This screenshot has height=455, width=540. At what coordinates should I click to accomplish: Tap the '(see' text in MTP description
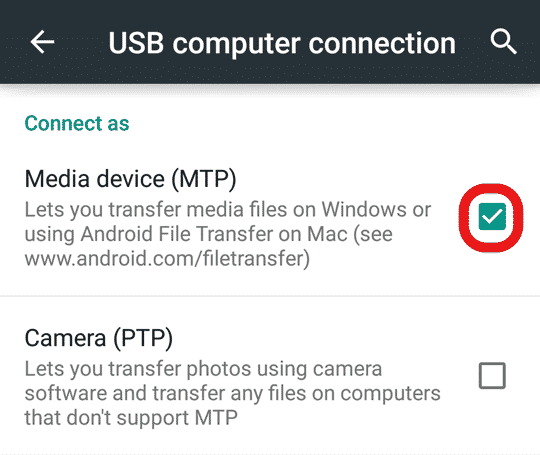[x=373, y=234]
